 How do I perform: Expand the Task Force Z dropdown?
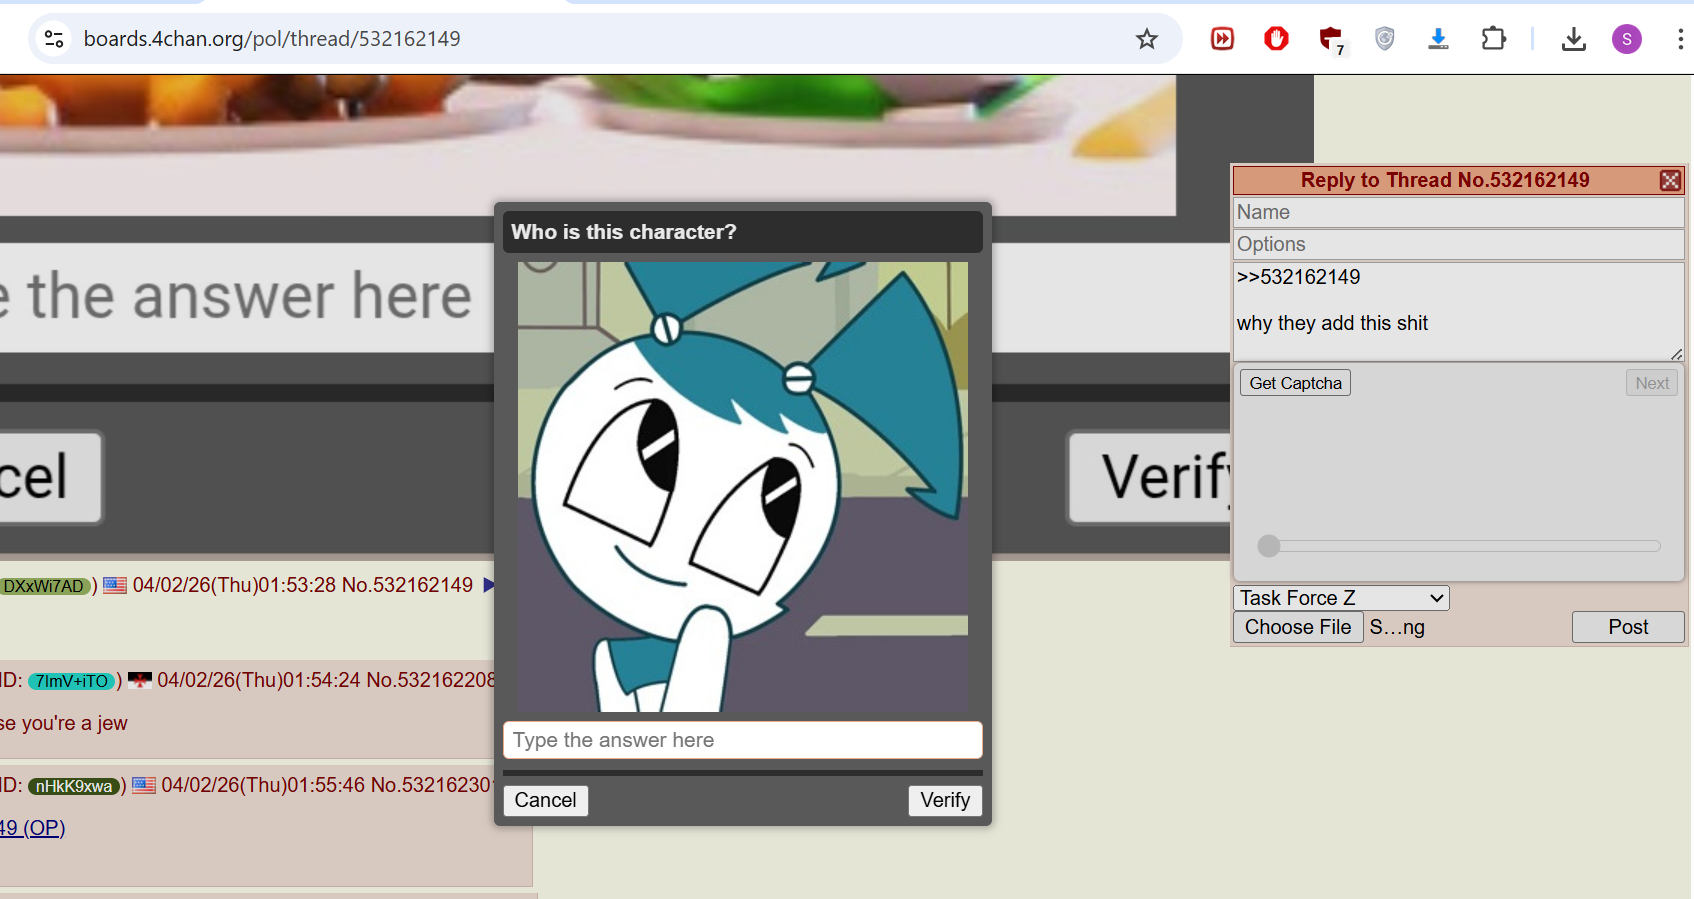pos(1342,598)
